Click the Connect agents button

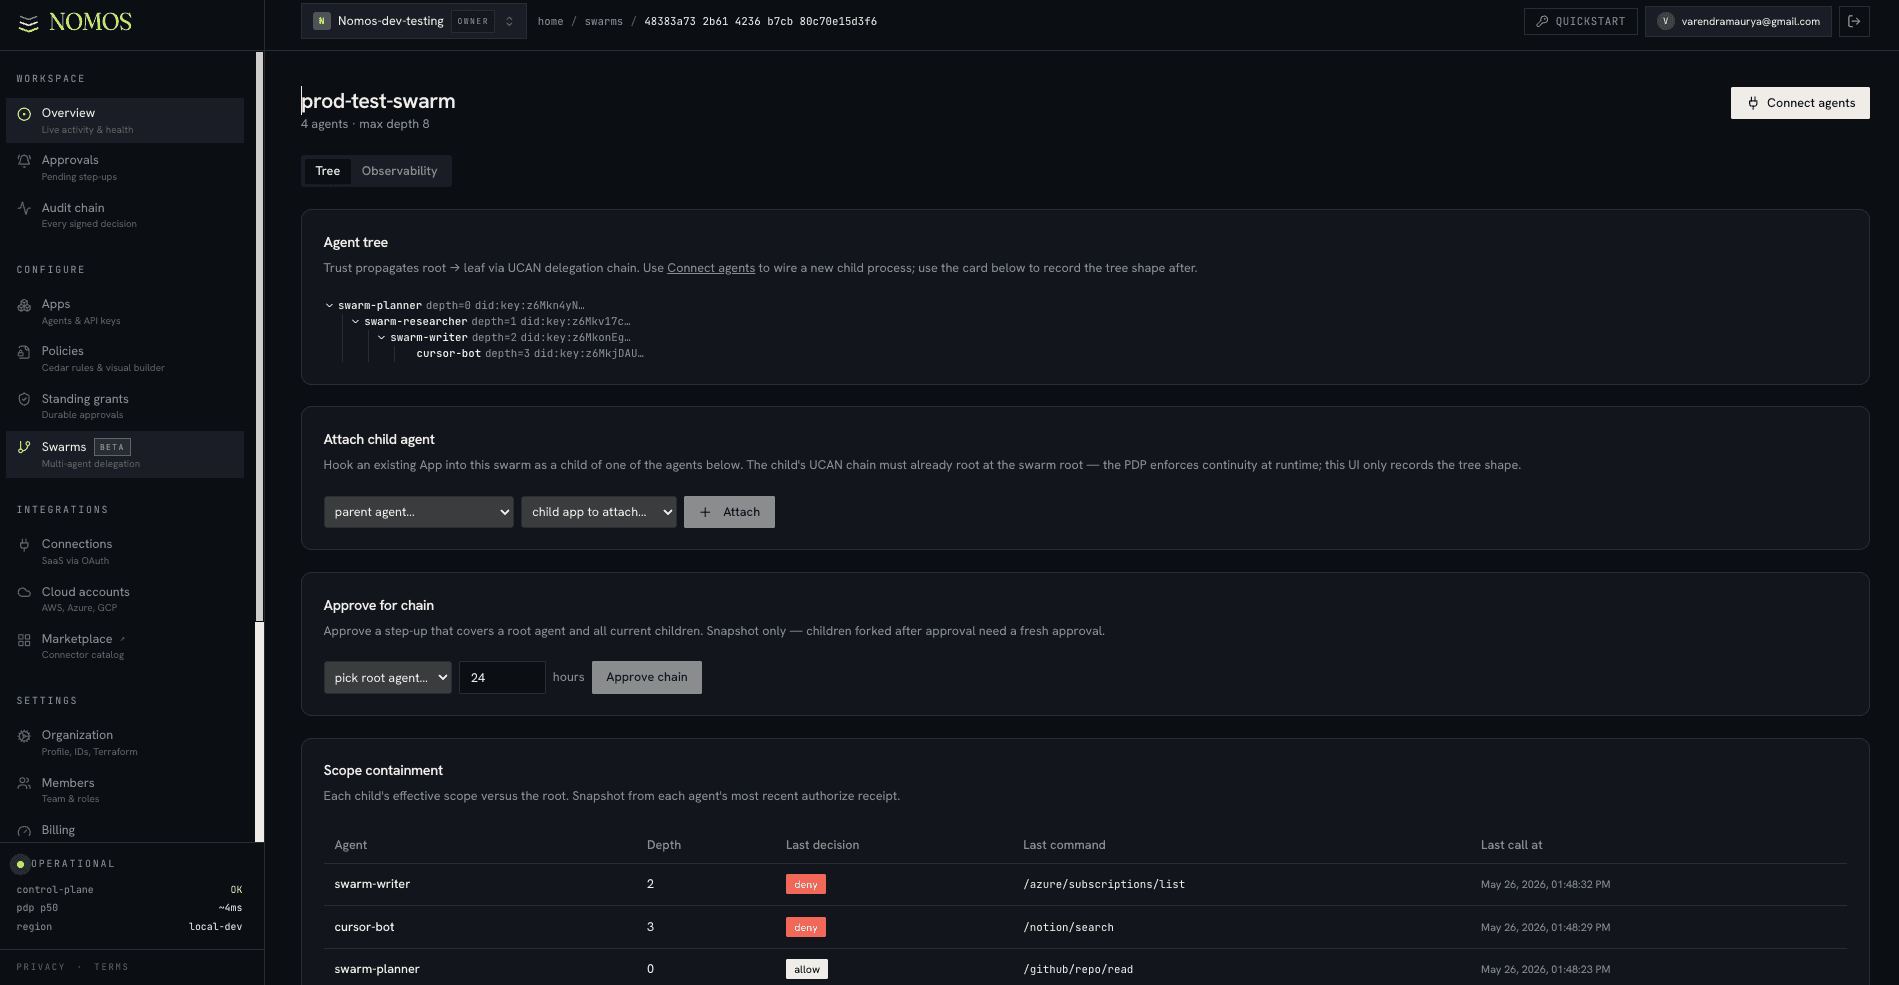tap(1800, 103)
